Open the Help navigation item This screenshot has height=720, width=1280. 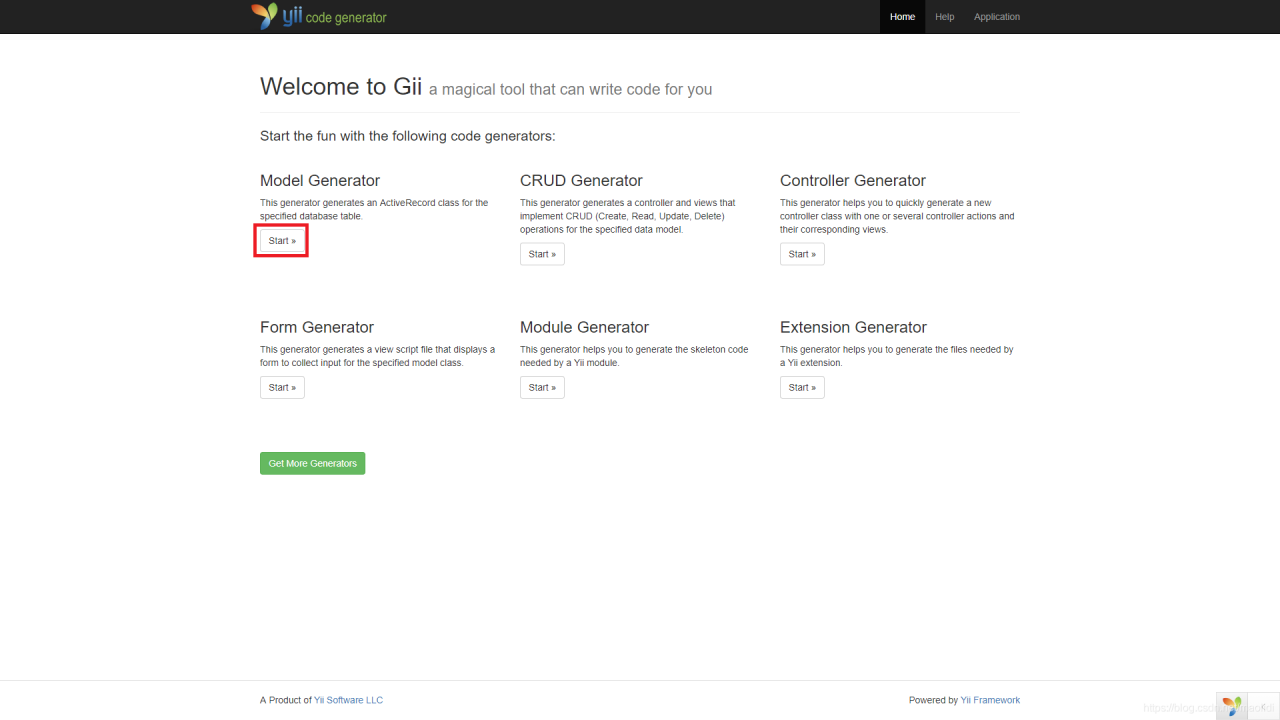[x=944, y=17]
